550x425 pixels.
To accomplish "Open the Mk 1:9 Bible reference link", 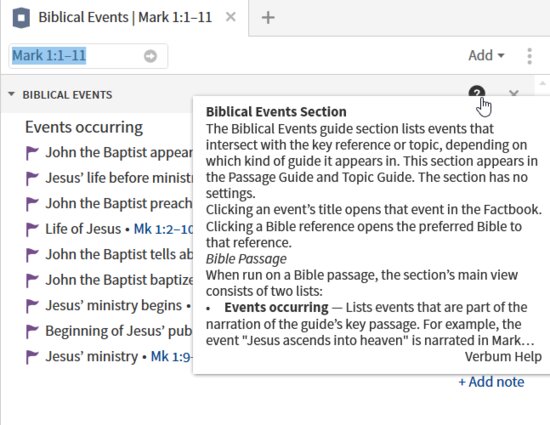I will 172,357.
